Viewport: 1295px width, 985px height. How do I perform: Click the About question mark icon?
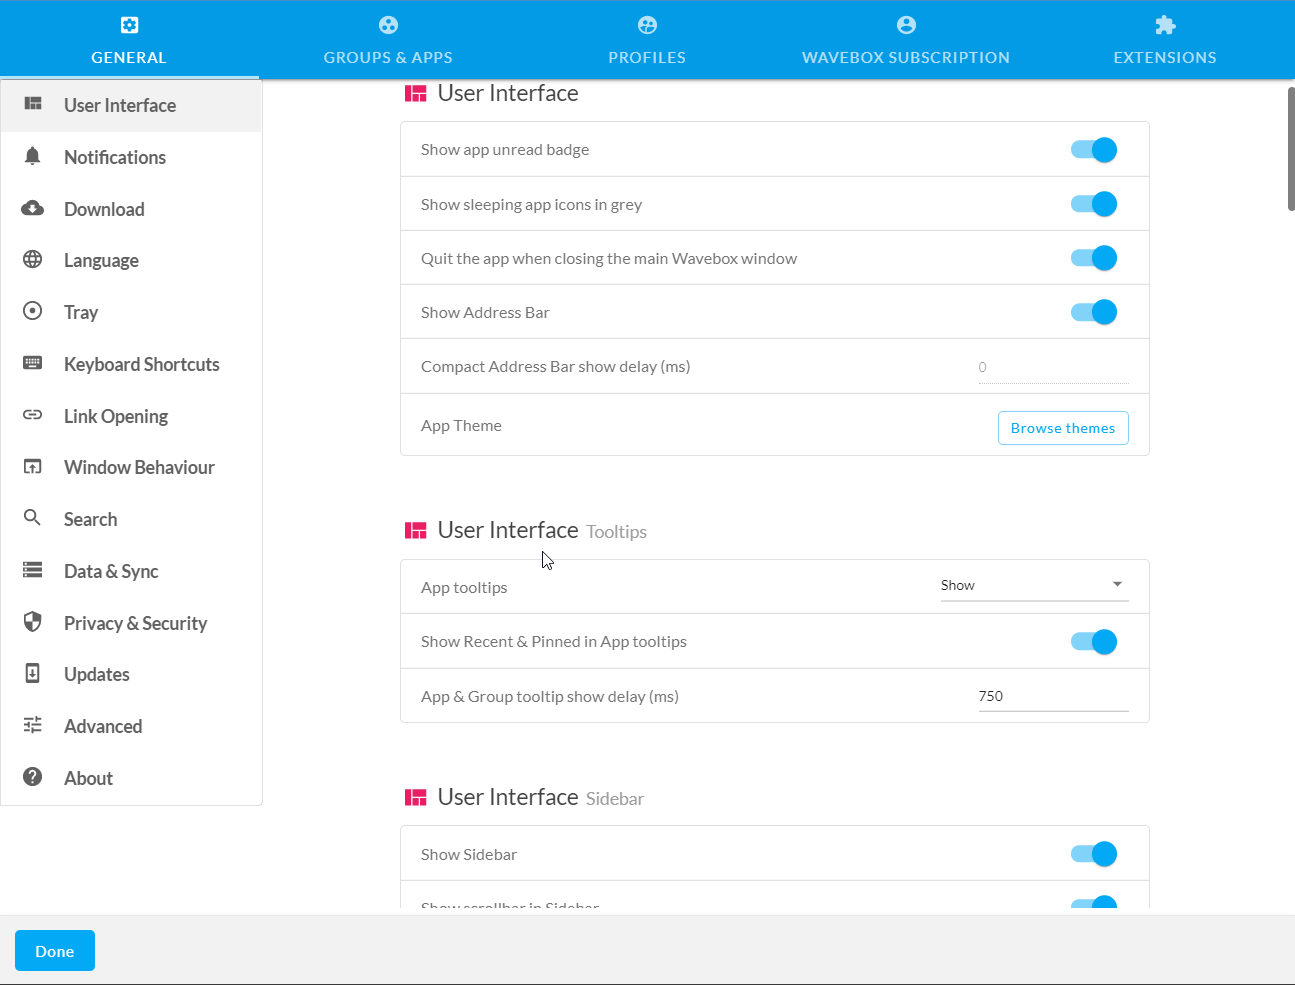pyautogui.click(x=33, y=777)
